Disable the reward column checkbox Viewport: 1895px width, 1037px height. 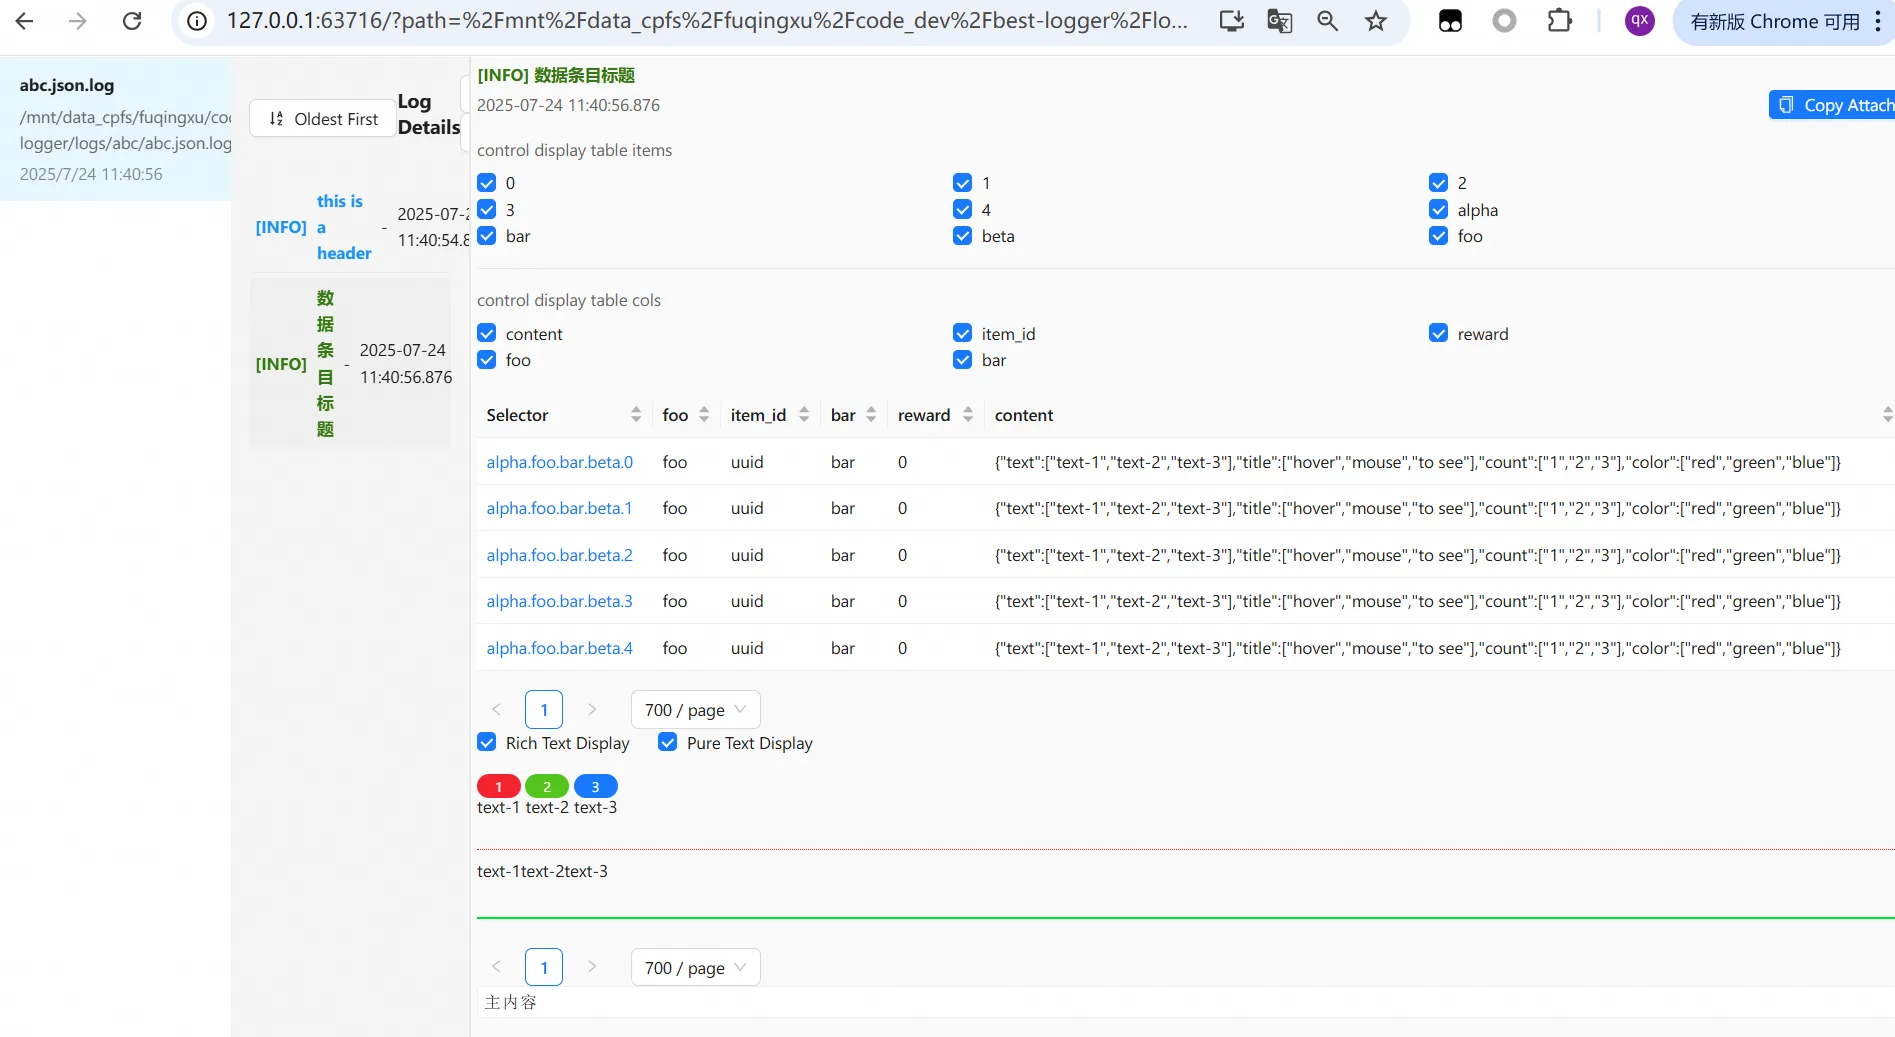pos(1439,332)
